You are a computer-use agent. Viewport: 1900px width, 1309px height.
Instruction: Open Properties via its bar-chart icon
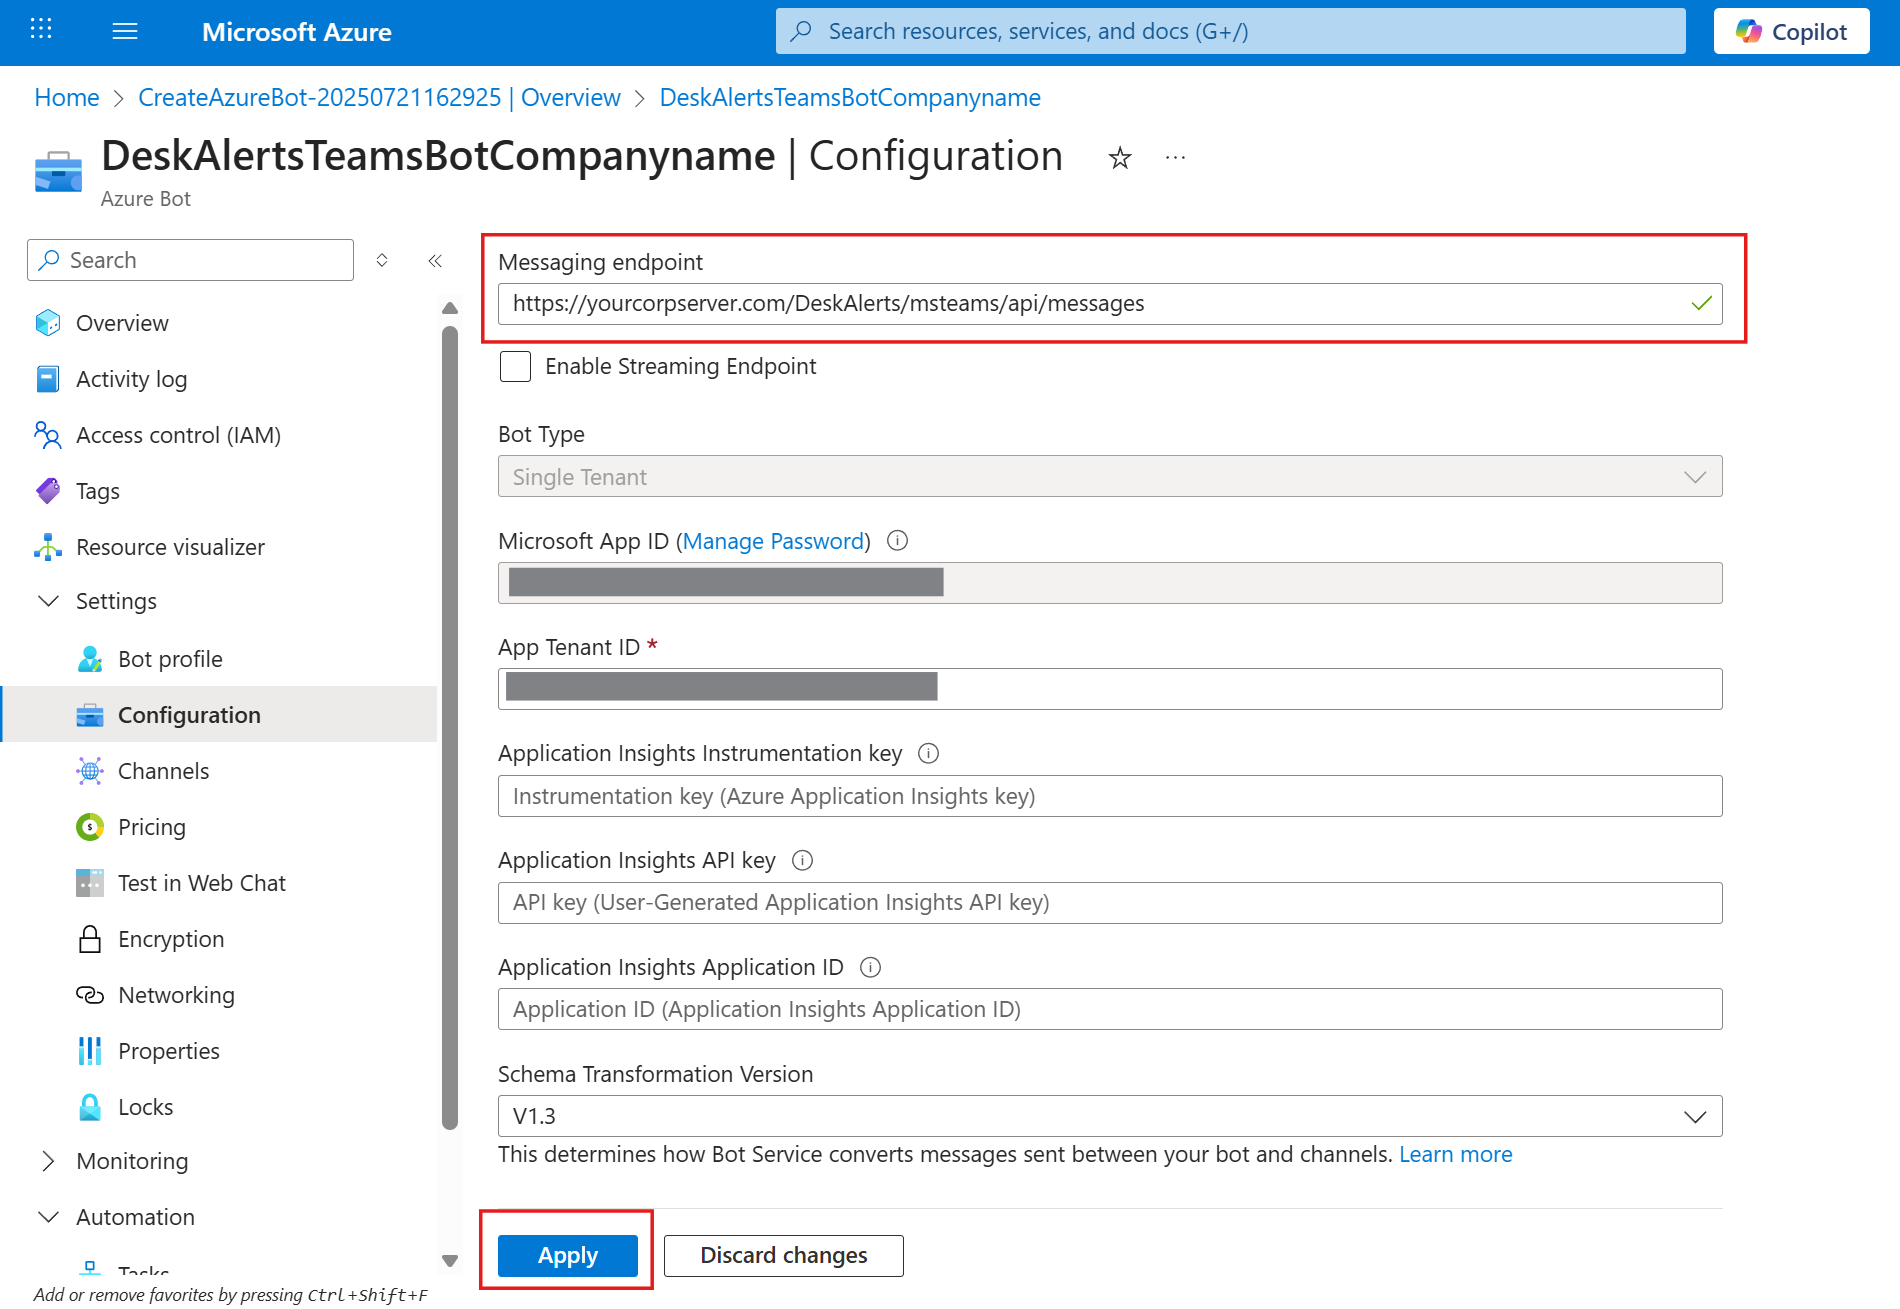tap(90, 1051)
